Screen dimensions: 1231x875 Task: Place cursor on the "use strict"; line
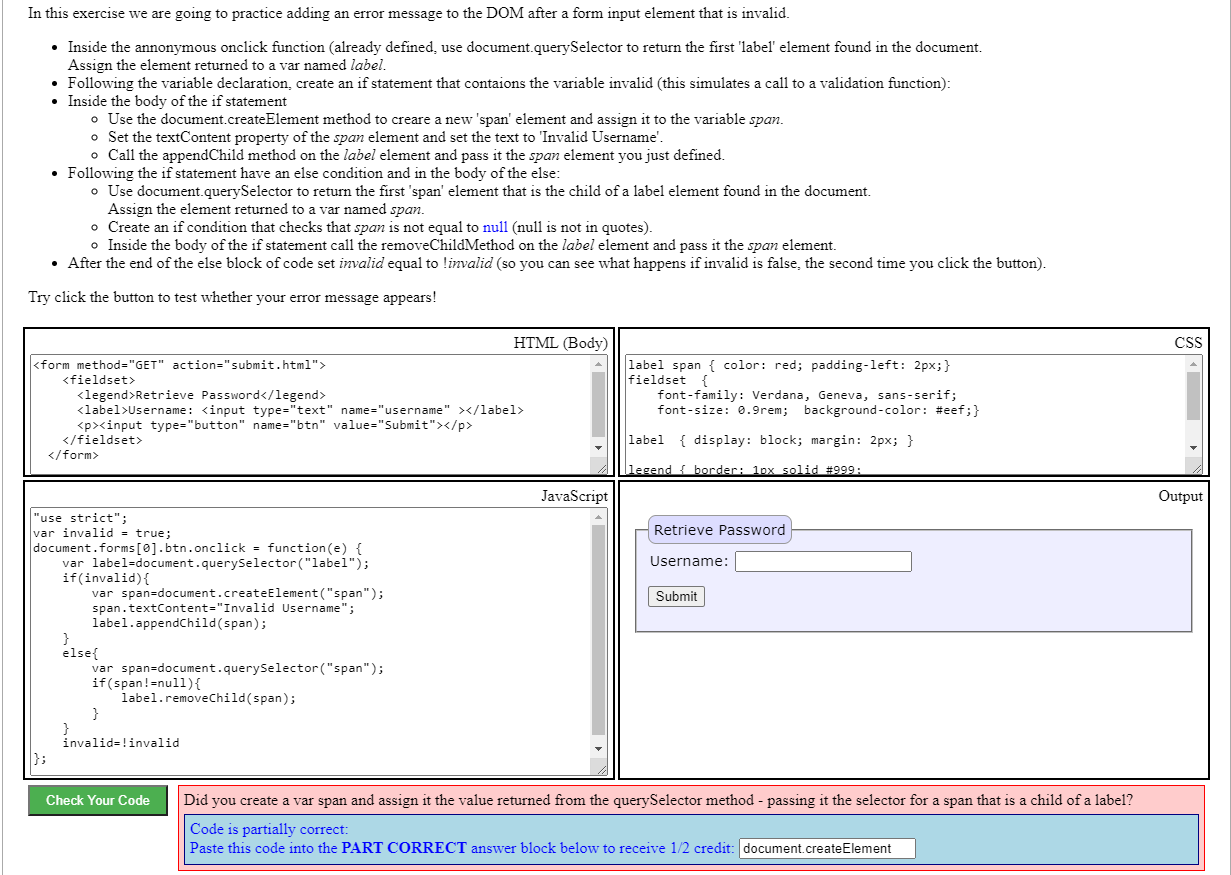[x=81, y=518]
